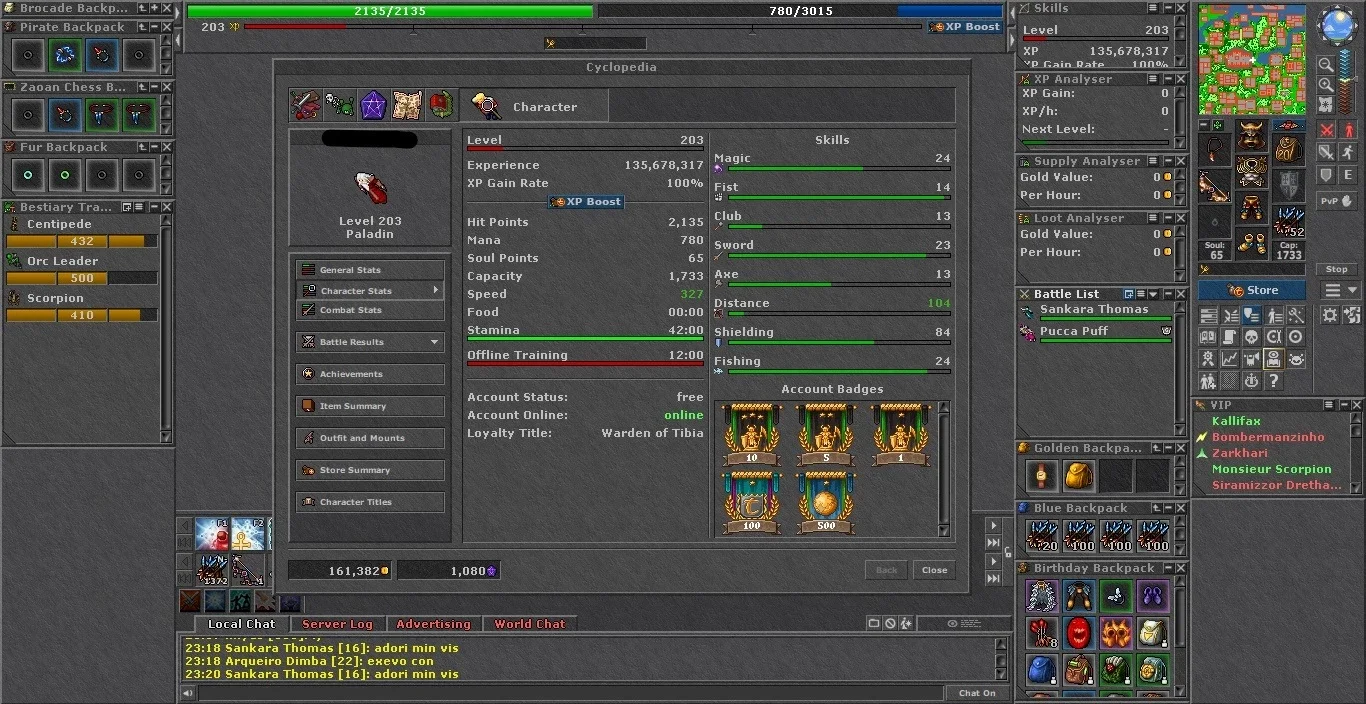Click the blue Store button
Screen dimensions: 1366x704
tap(1252, 290)
